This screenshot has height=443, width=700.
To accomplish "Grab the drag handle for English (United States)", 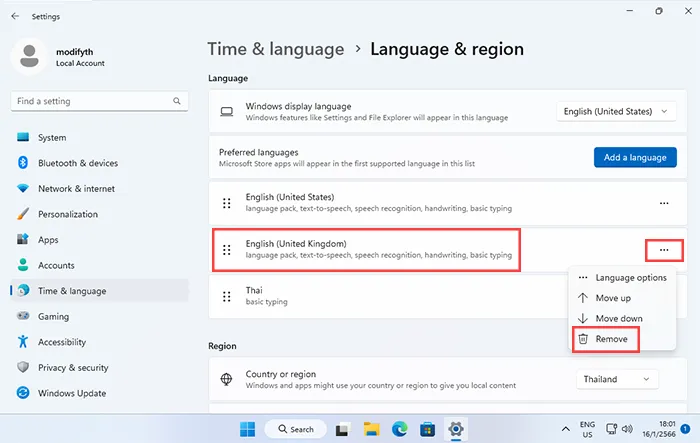I will pos(227,203).
